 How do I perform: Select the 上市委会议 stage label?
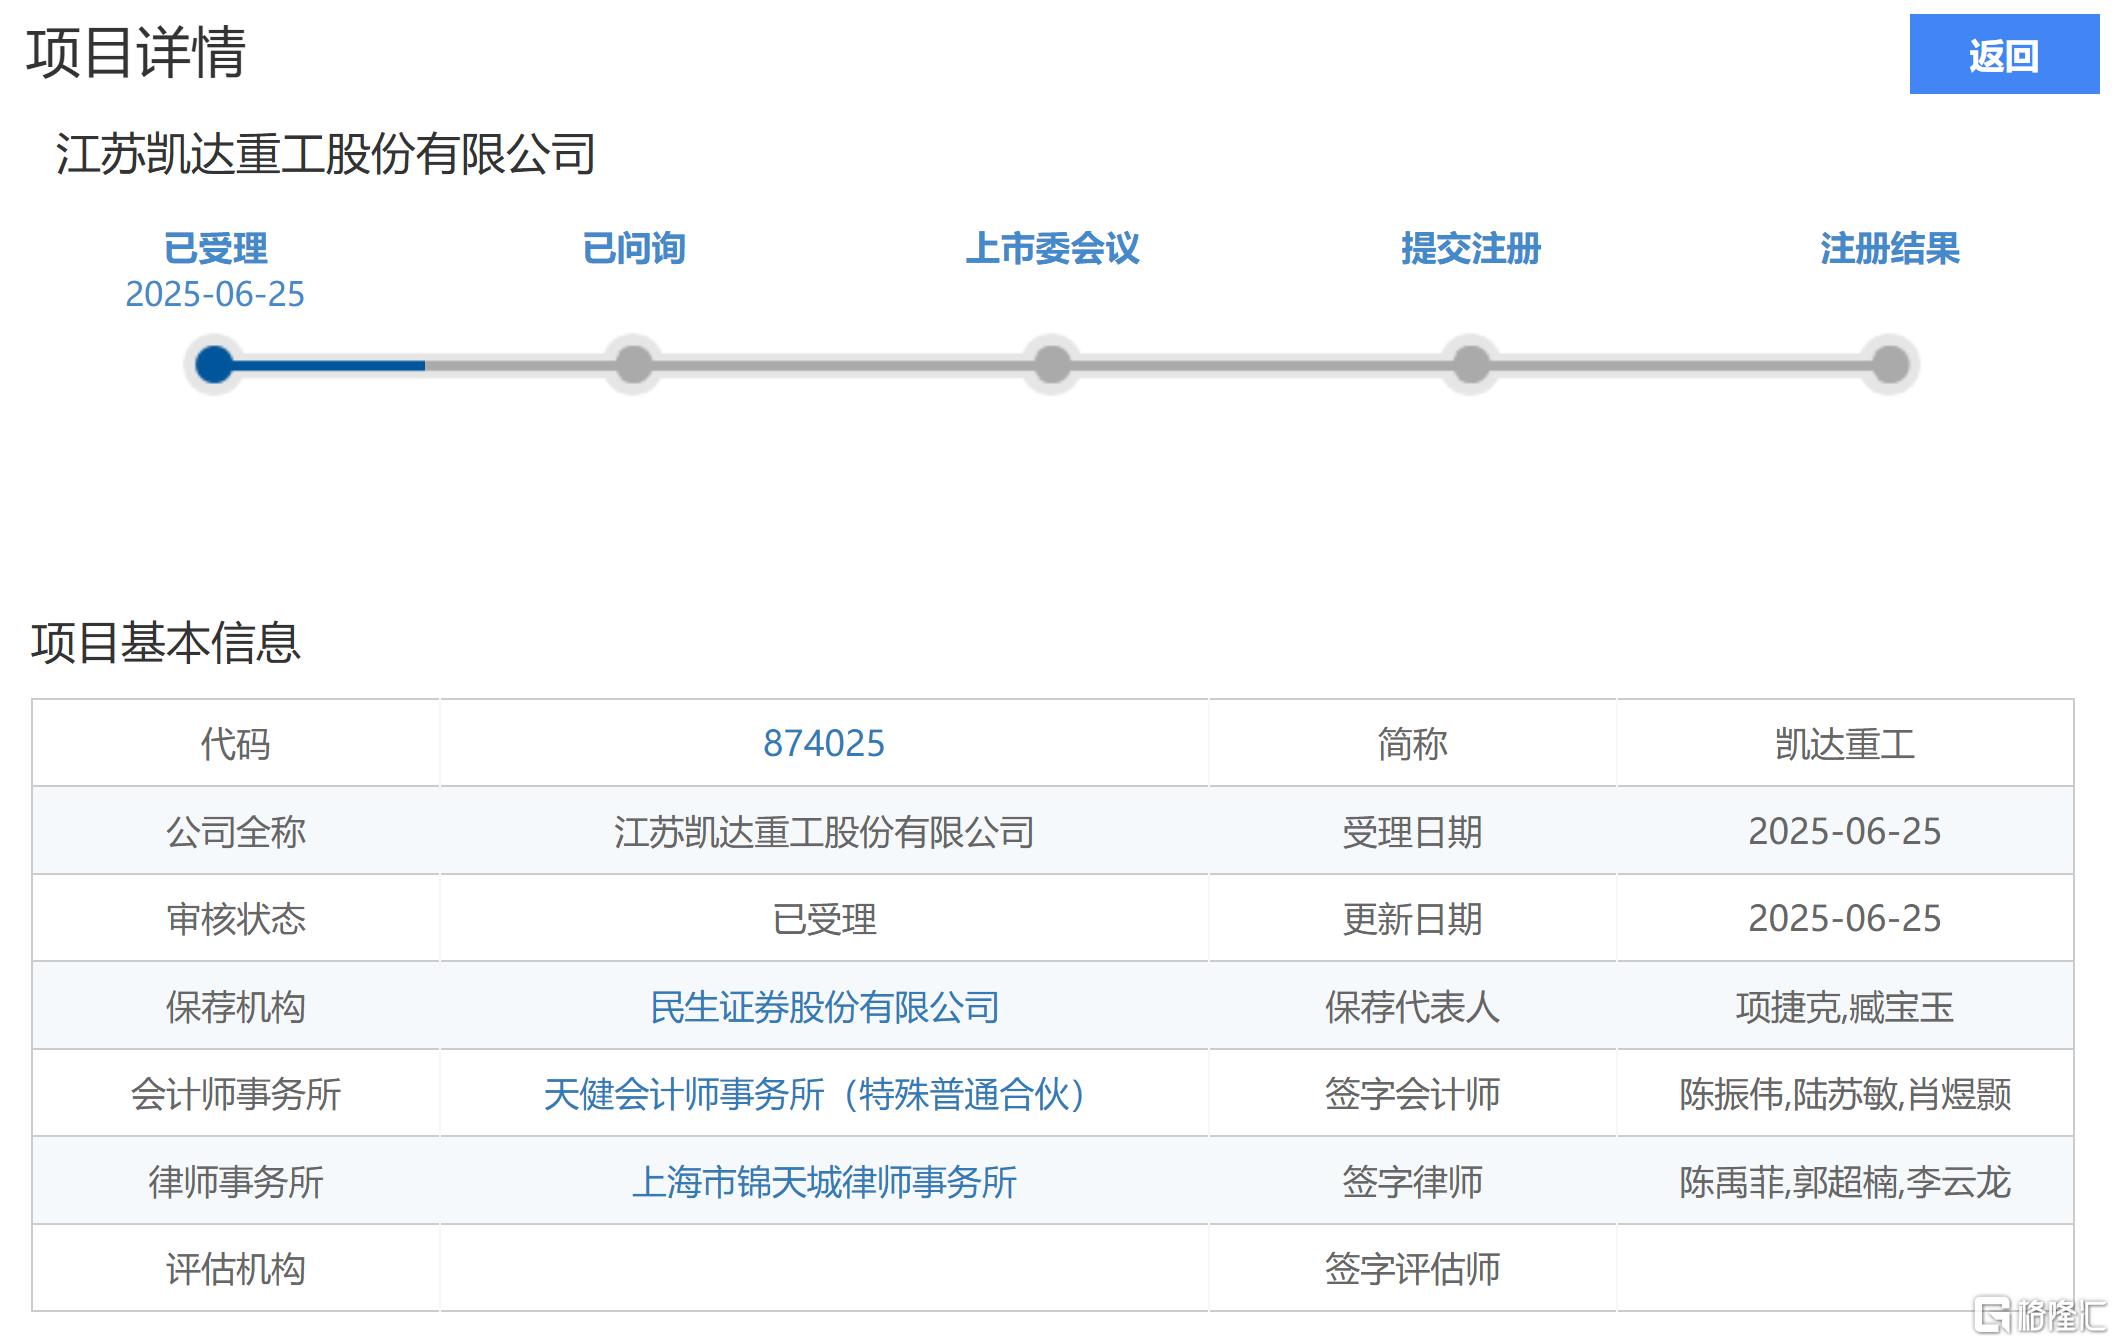pyautogui.click(x=1052, y=248)
